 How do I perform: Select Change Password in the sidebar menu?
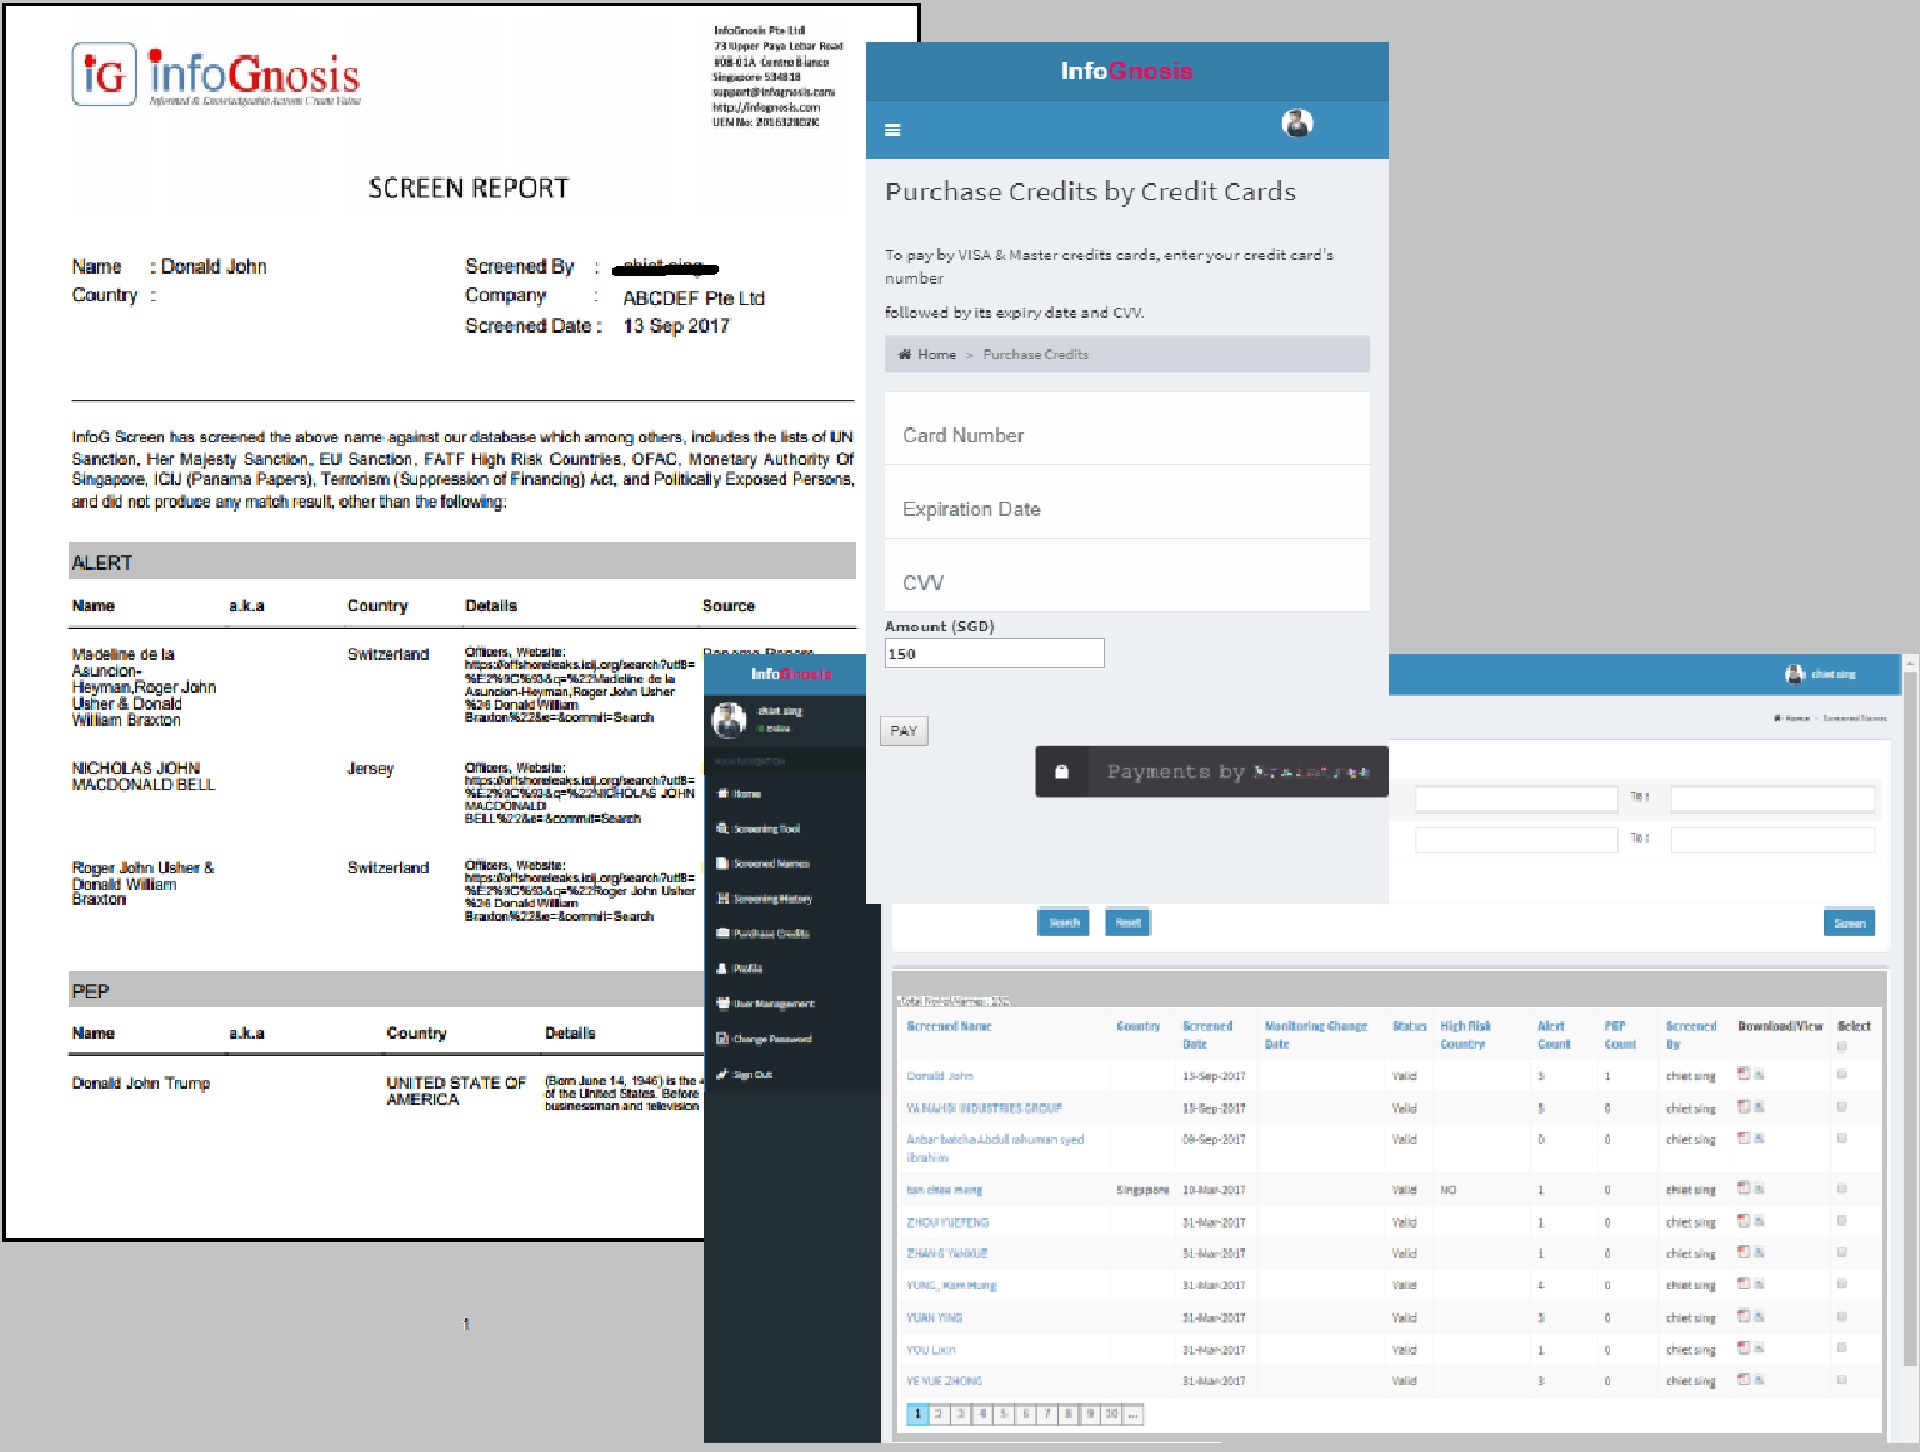pos(772,1038)
